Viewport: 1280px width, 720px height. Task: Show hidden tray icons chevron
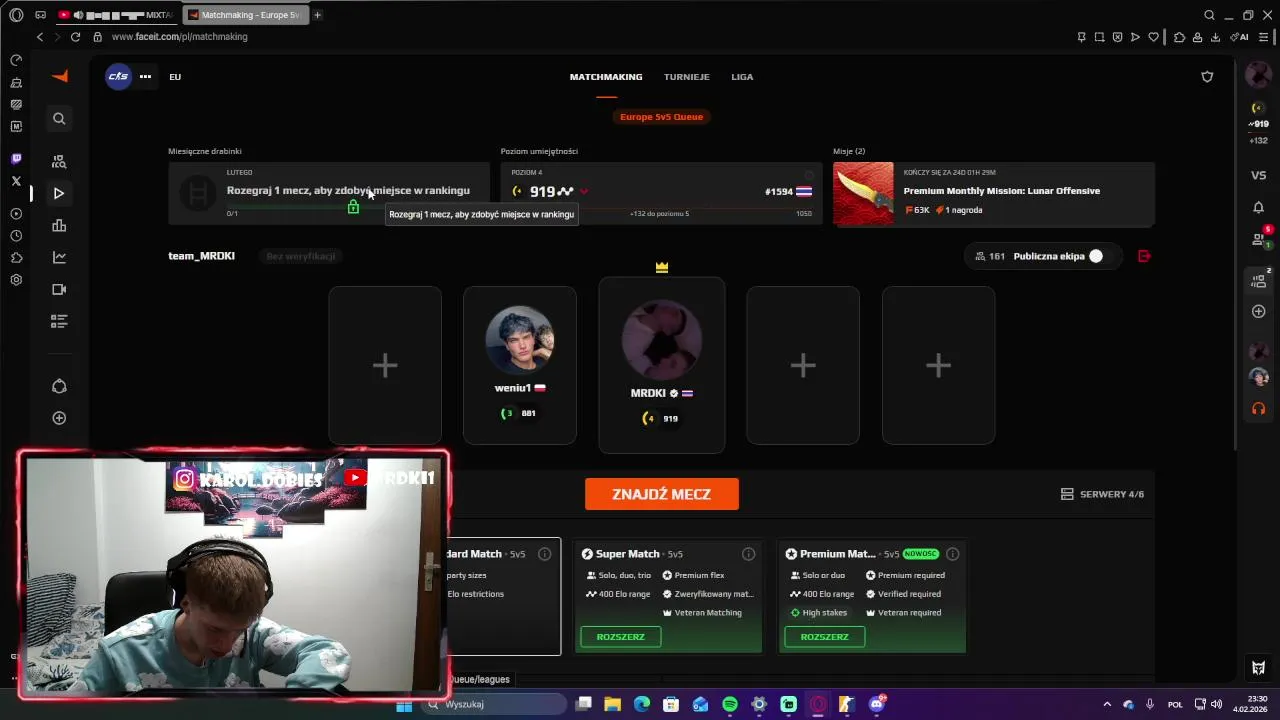point(1107,704)
